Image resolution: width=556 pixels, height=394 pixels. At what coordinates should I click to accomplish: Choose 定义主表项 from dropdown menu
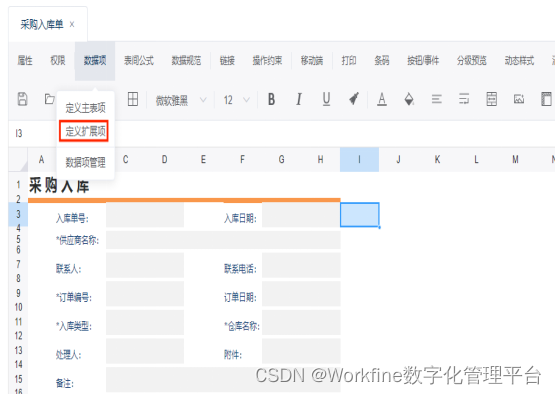(85, 107)
